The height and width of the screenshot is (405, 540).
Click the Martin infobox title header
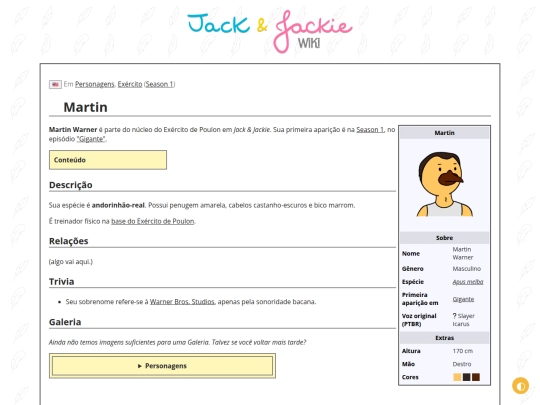[x=444, y=133]
